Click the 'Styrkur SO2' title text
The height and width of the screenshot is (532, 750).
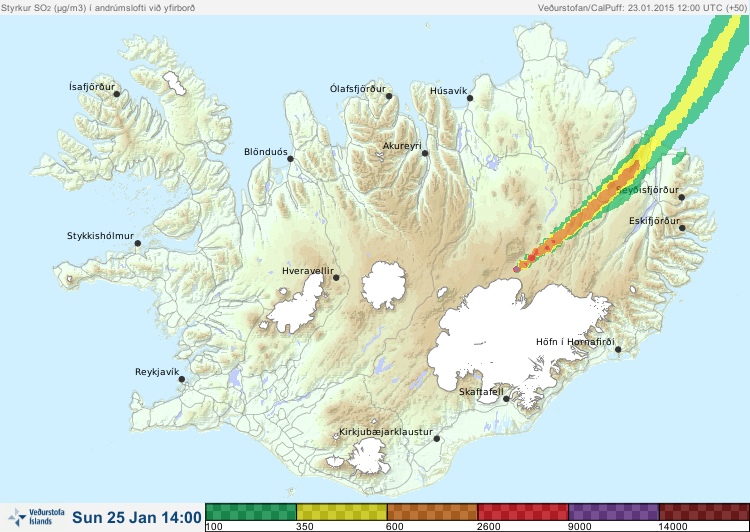[98, 8]
